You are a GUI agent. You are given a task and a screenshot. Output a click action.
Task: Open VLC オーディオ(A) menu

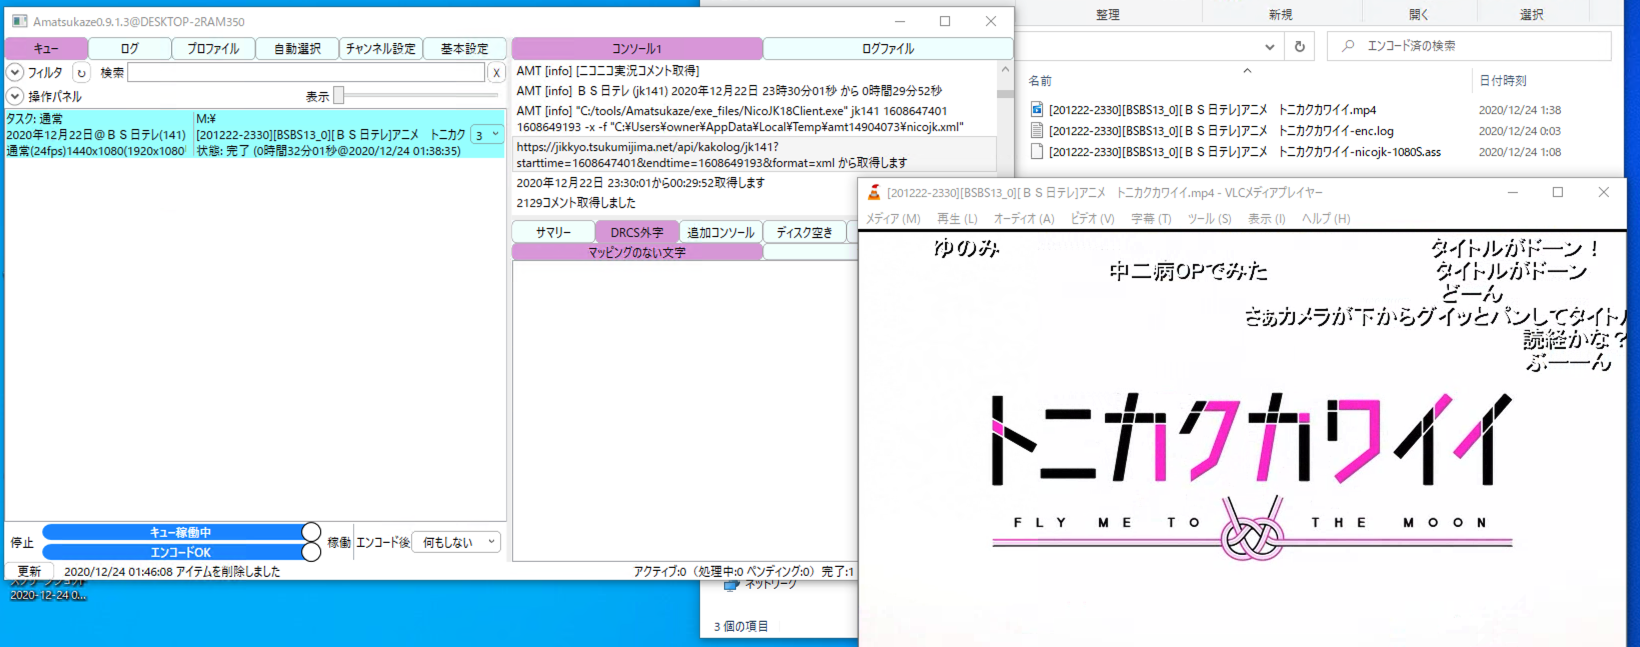point(1024,218)
